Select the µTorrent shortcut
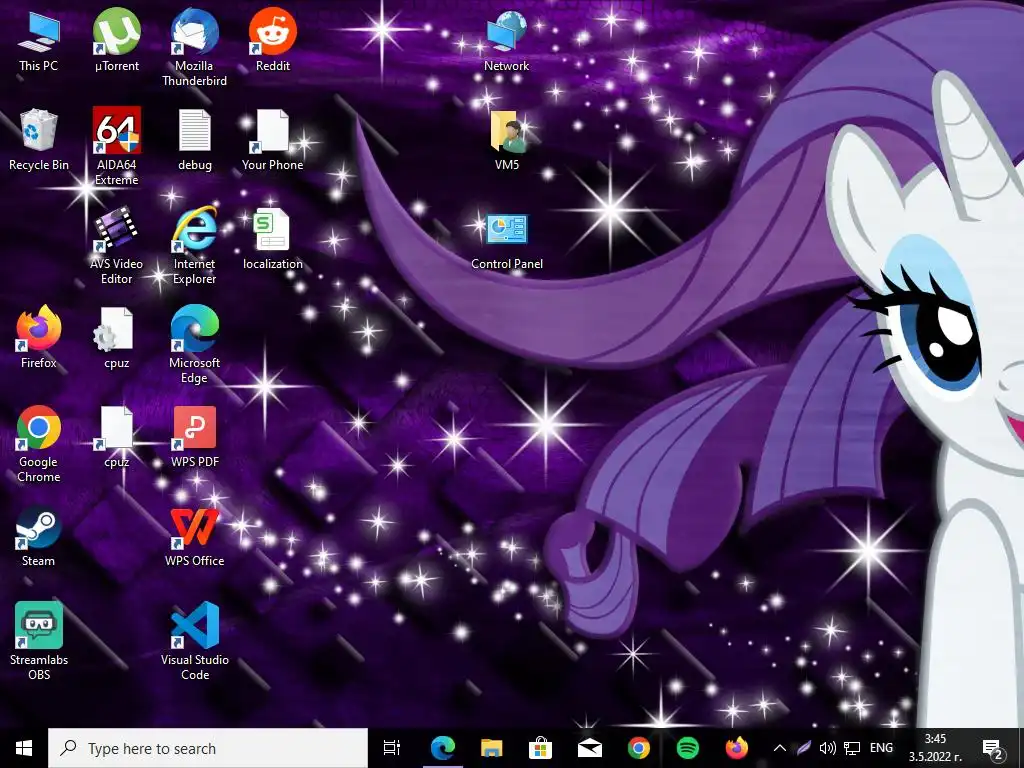This screenshot has height=768, width=1024. point(116,40)
